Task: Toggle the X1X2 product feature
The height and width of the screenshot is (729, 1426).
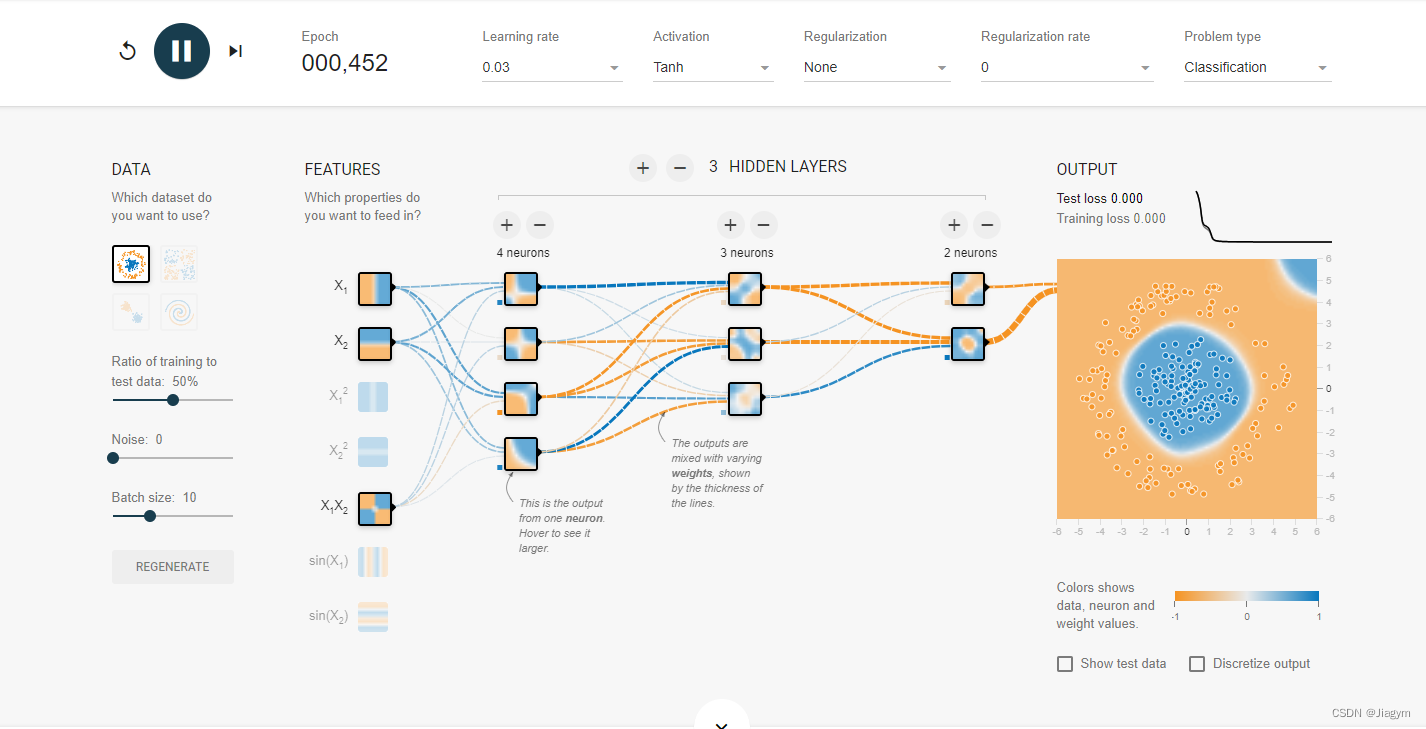Action: [375, 508]
